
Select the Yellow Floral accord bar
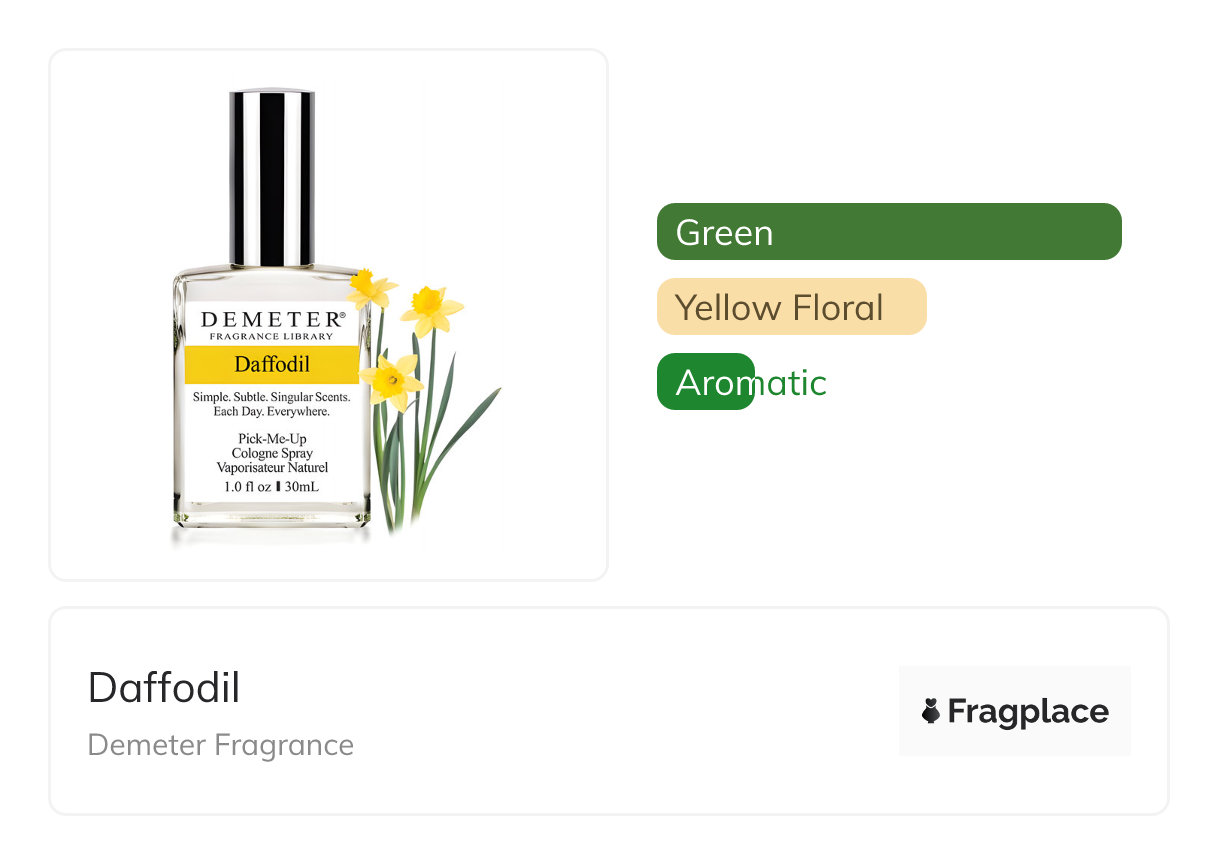tap(792, 306)
